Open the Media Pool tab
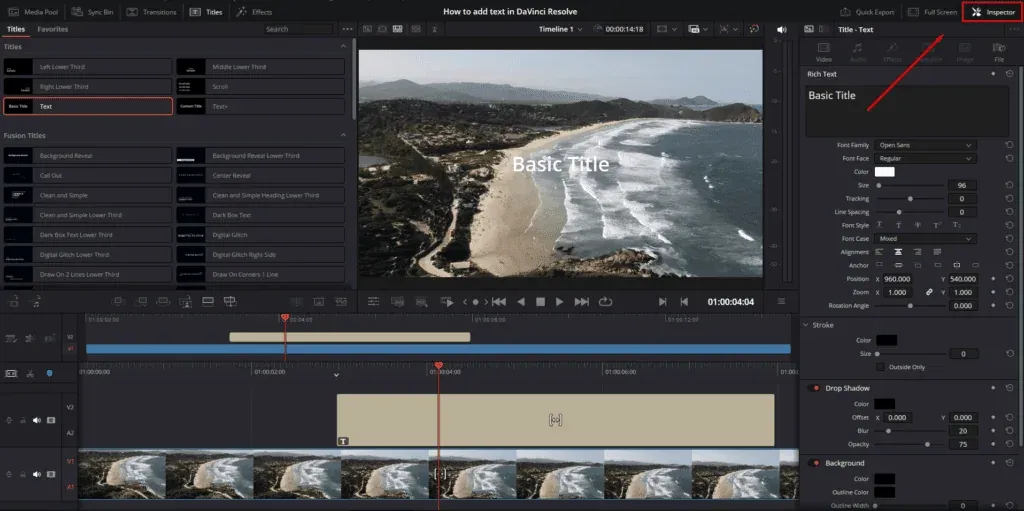The height and width of the screenshot is (511, 1024). 33,12
